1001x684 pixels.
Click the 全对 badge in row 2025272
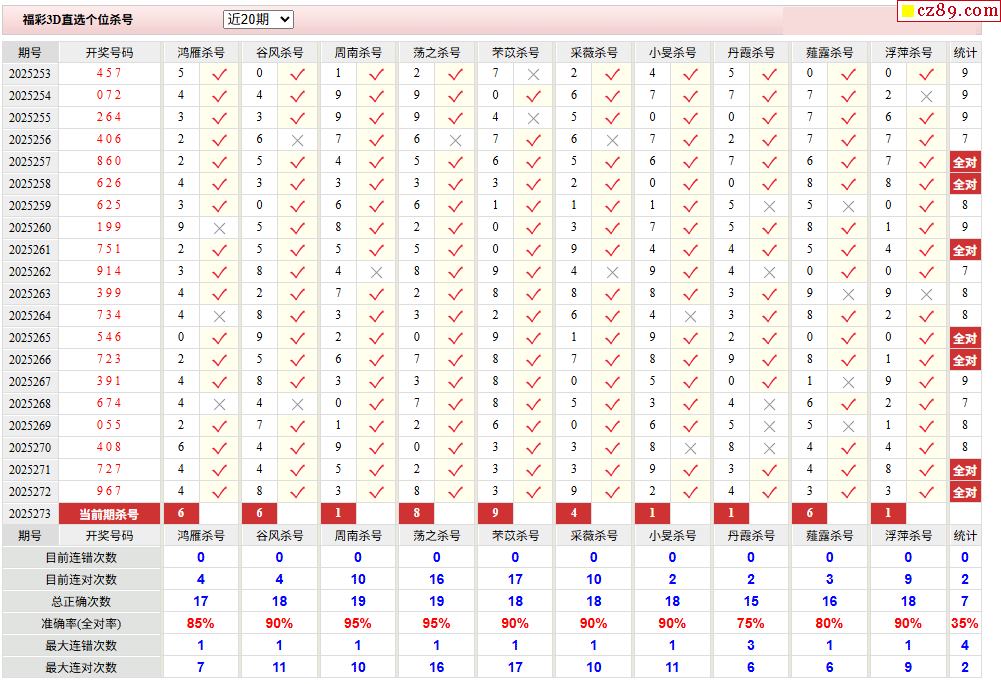(x=964, y=492)
